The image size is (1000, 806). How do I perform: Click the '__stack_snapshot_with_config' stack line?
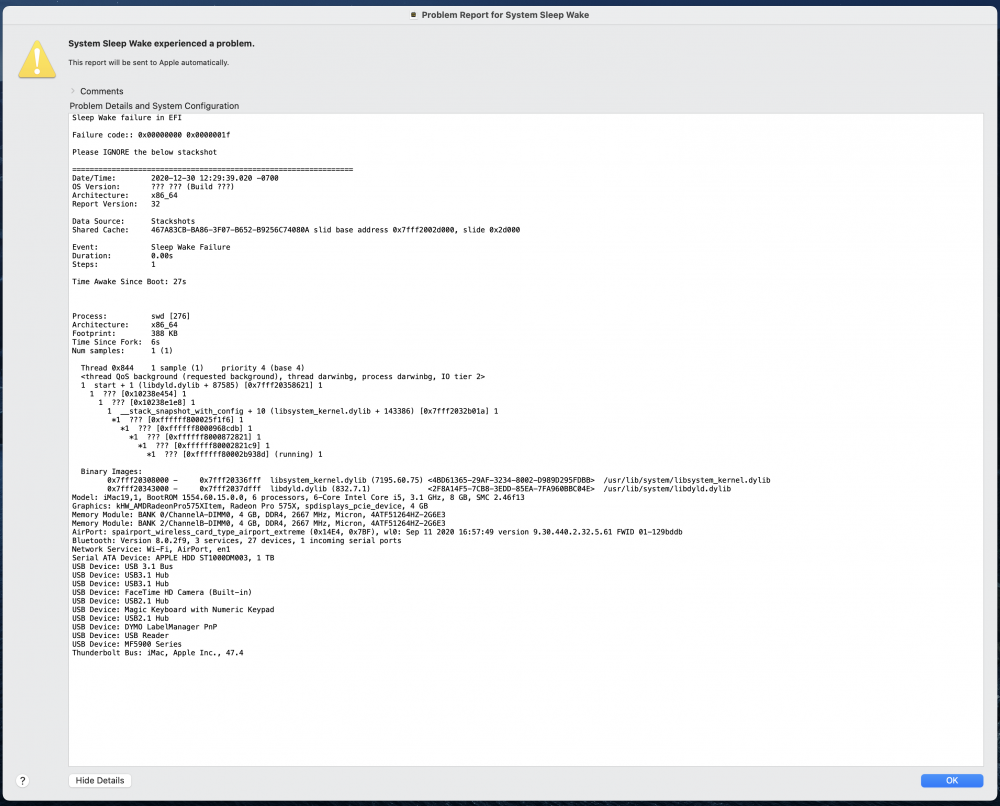click(x=302, y=411)
